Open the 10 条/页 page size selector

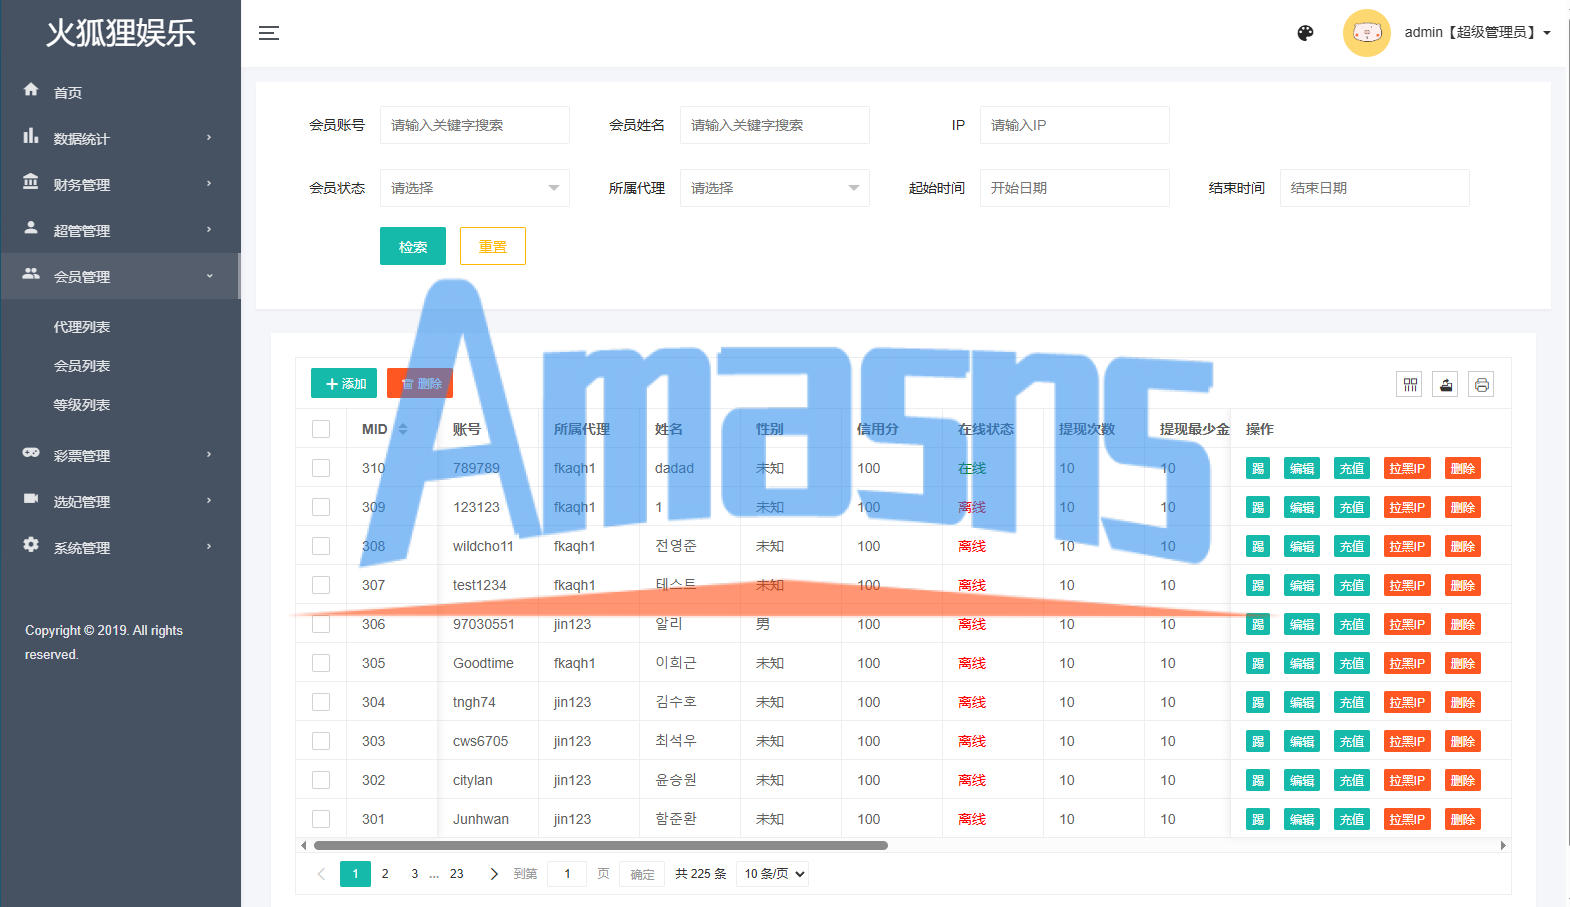tap(773, 874)
